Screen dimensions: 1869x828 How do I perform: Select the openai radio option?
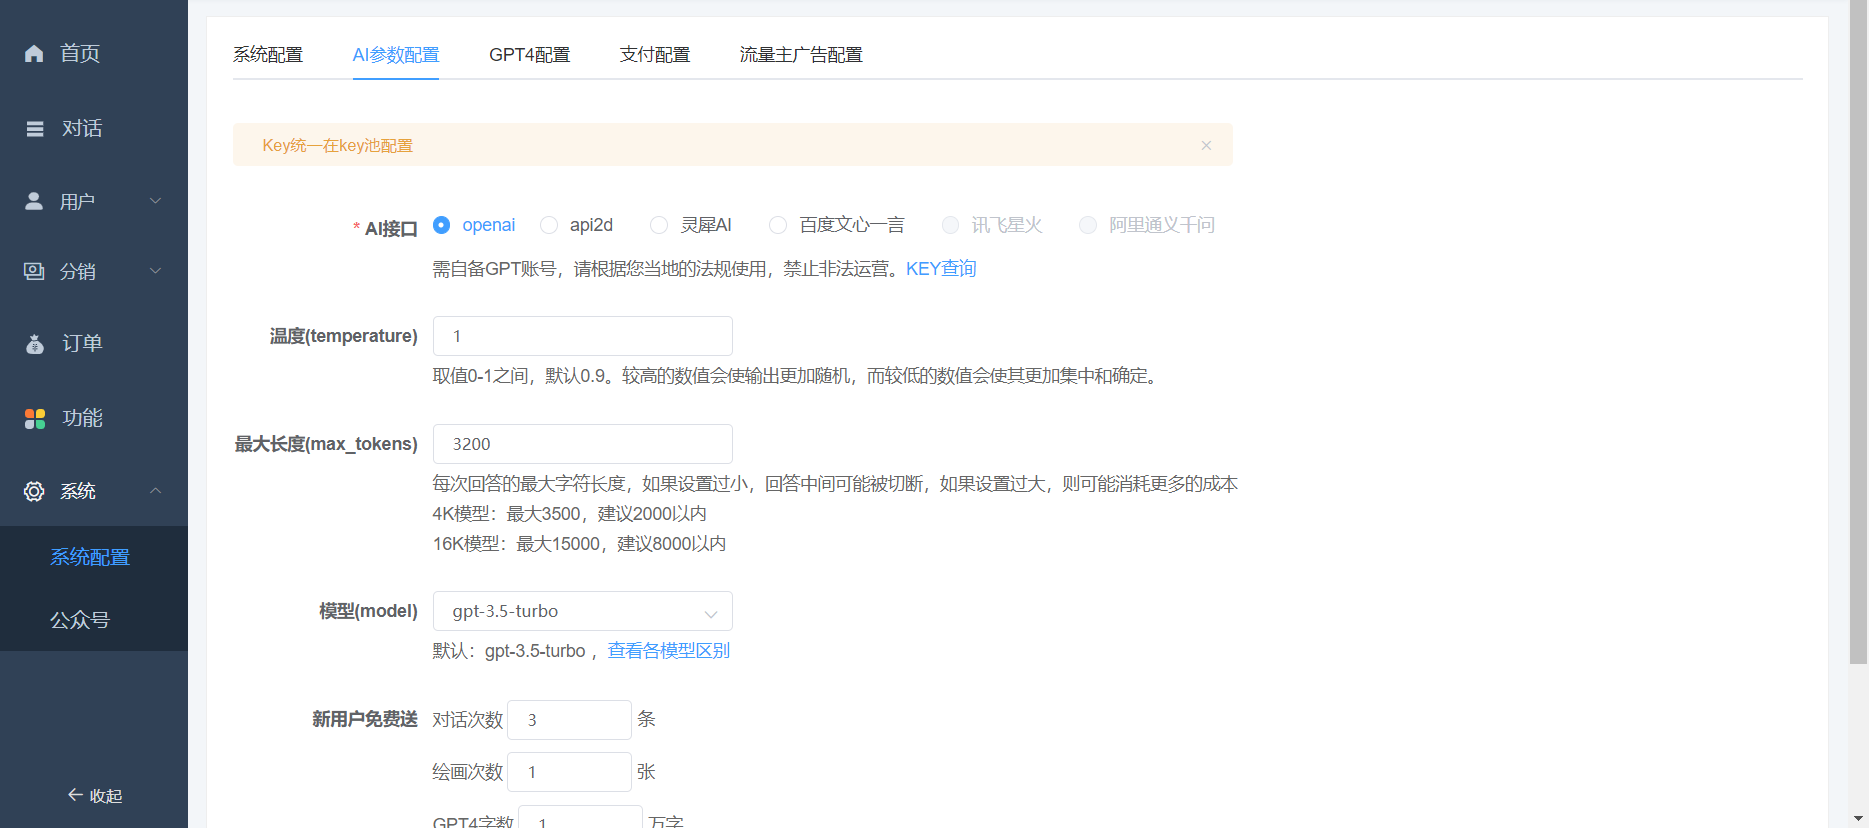(x=441, y=225)
